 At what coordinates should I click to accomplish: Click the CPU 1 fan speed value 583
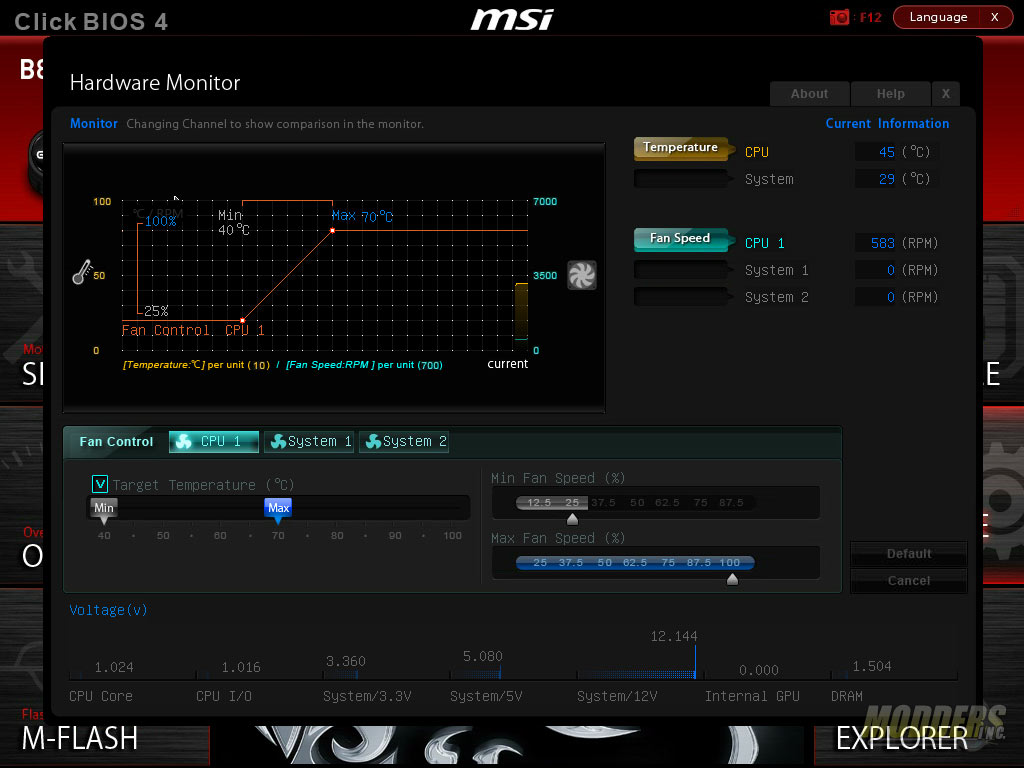882,243
